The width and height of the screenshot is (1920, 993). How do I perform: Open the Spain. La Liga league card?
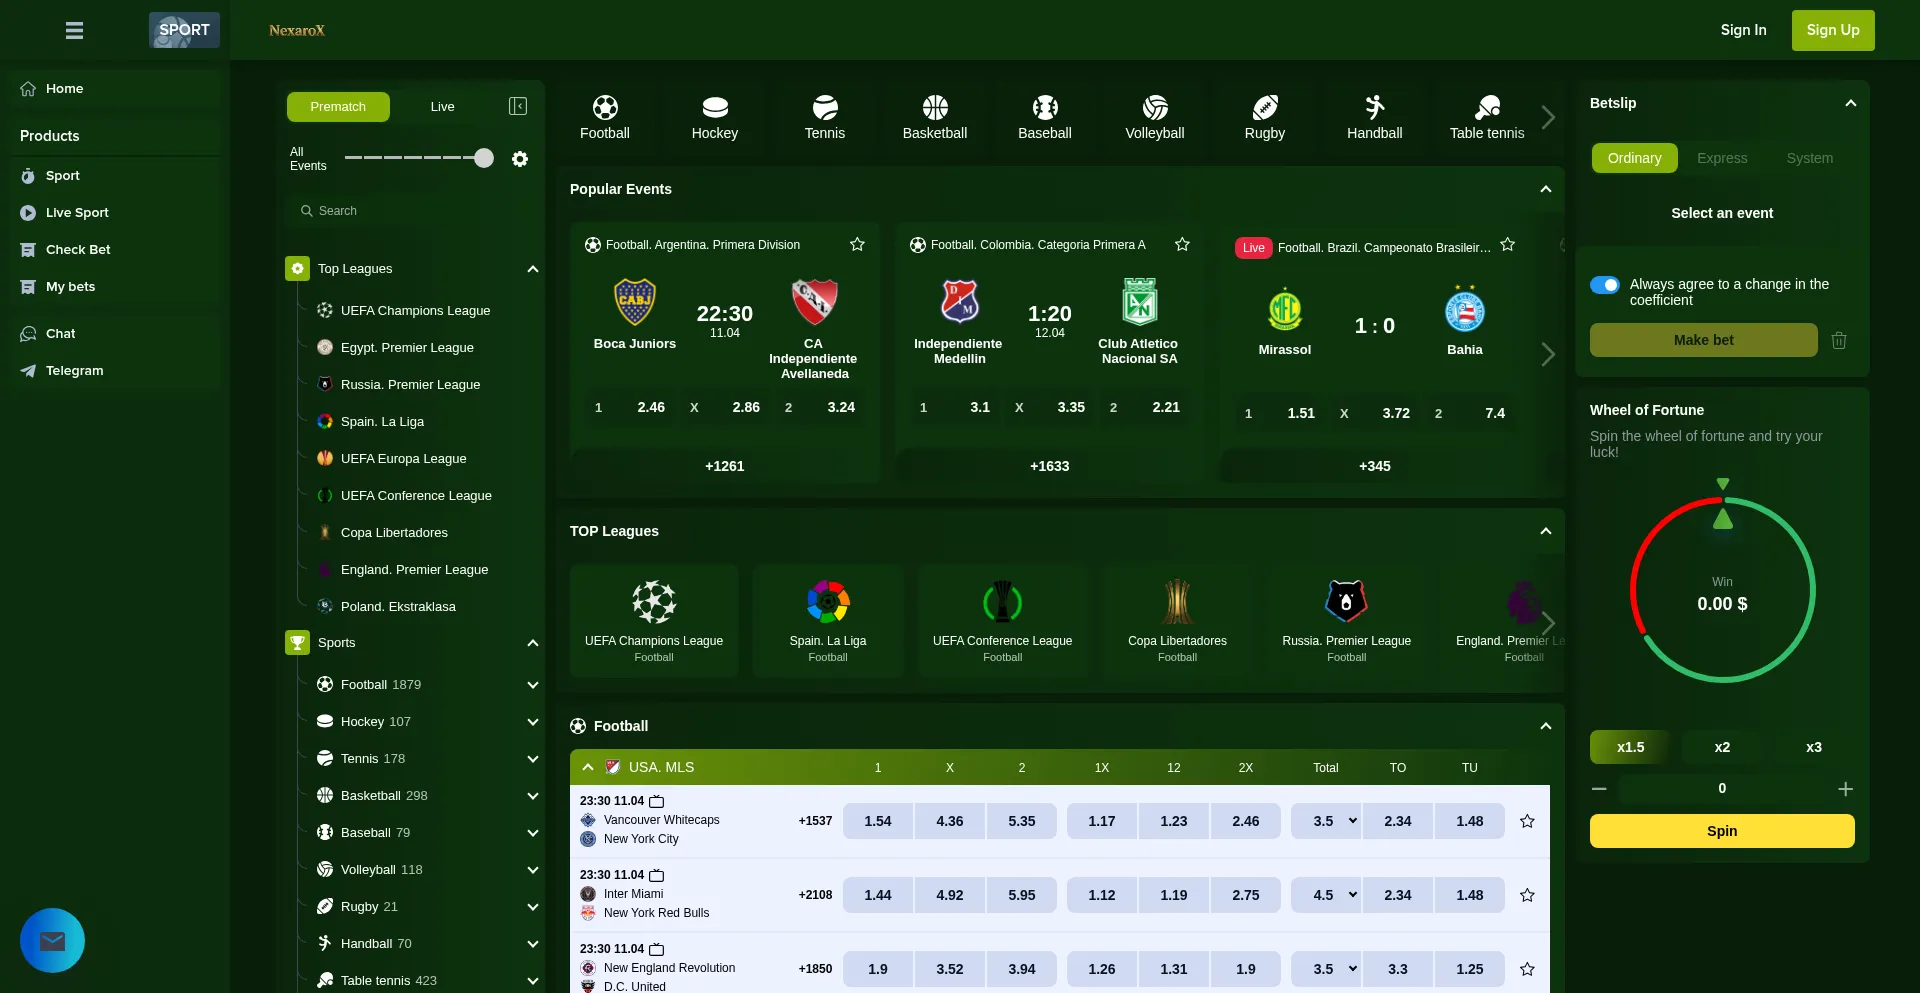click(x=828, y=621)
